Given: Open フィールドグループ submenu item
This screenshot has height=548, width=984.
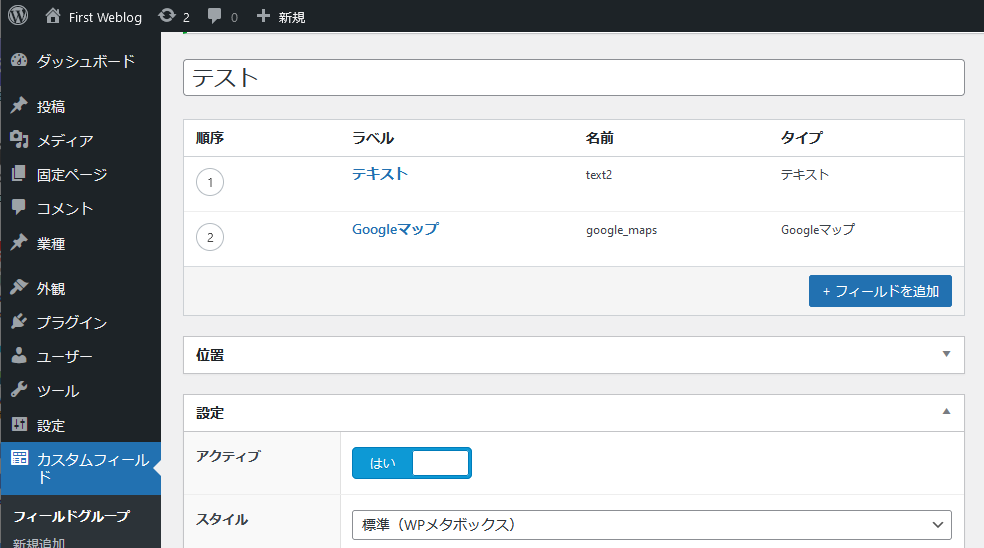Looking at the screenshot, I should point(72,516).
